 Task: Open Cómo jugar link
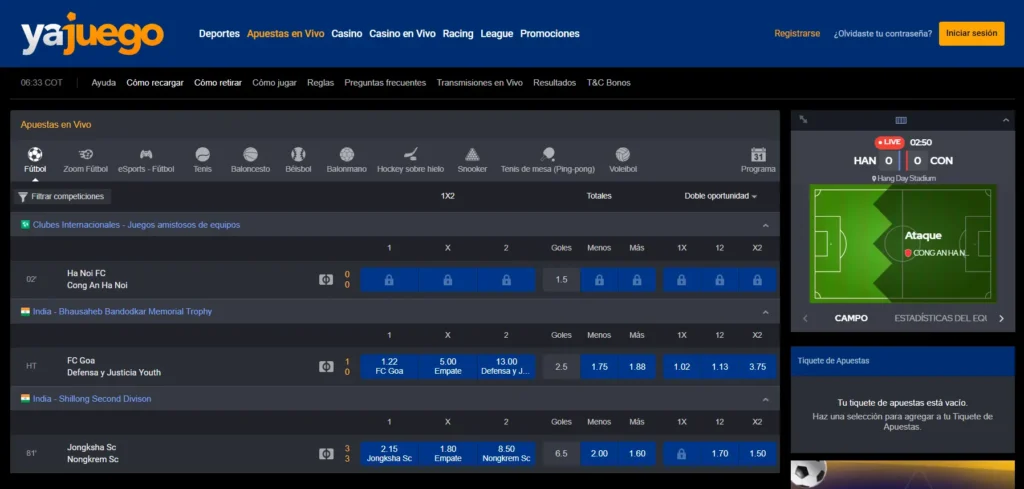click(x=274, y=83)
